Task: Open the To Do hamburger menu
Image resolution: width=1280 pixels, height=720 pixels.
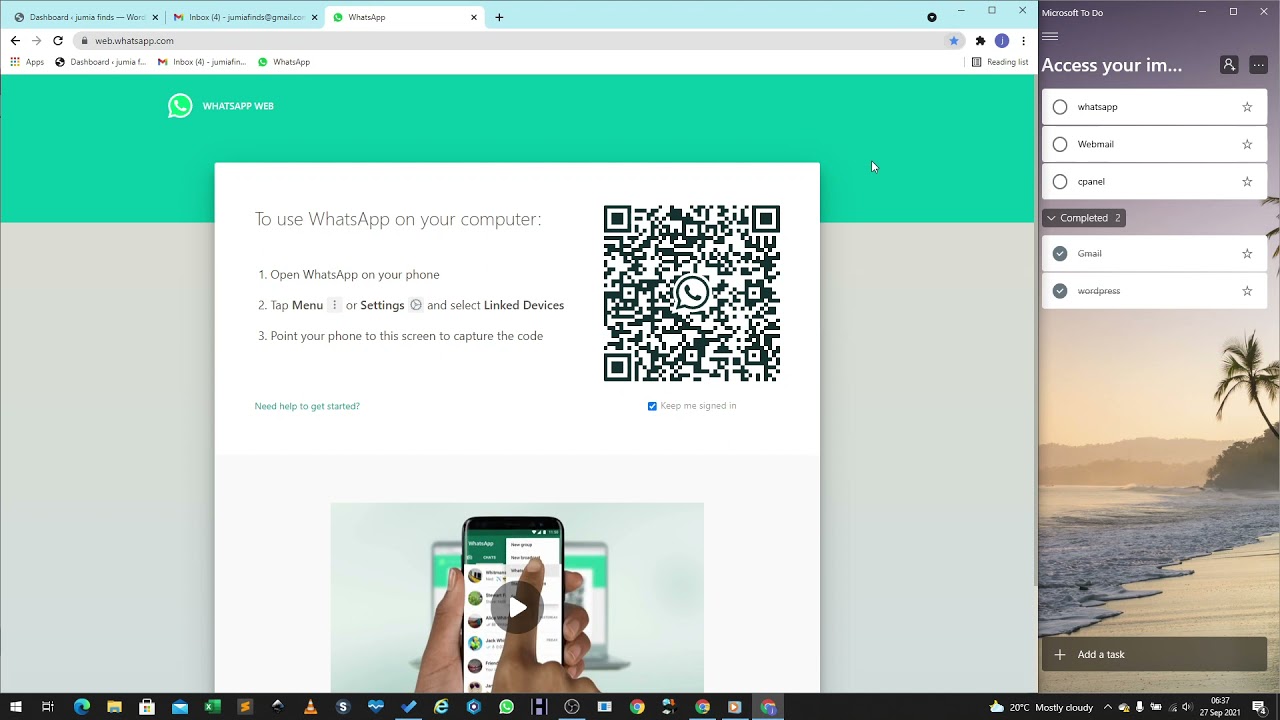Action: click(1050, 36)
